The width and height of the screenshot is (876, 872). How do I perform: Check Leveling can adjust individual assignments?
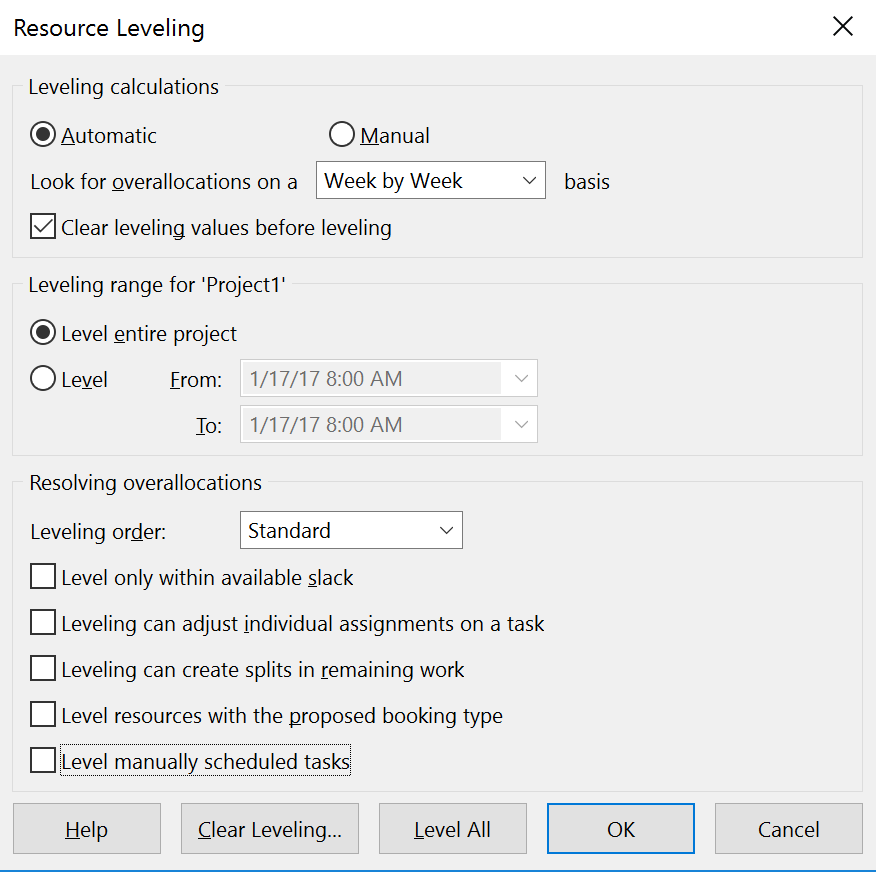(43, 623)
